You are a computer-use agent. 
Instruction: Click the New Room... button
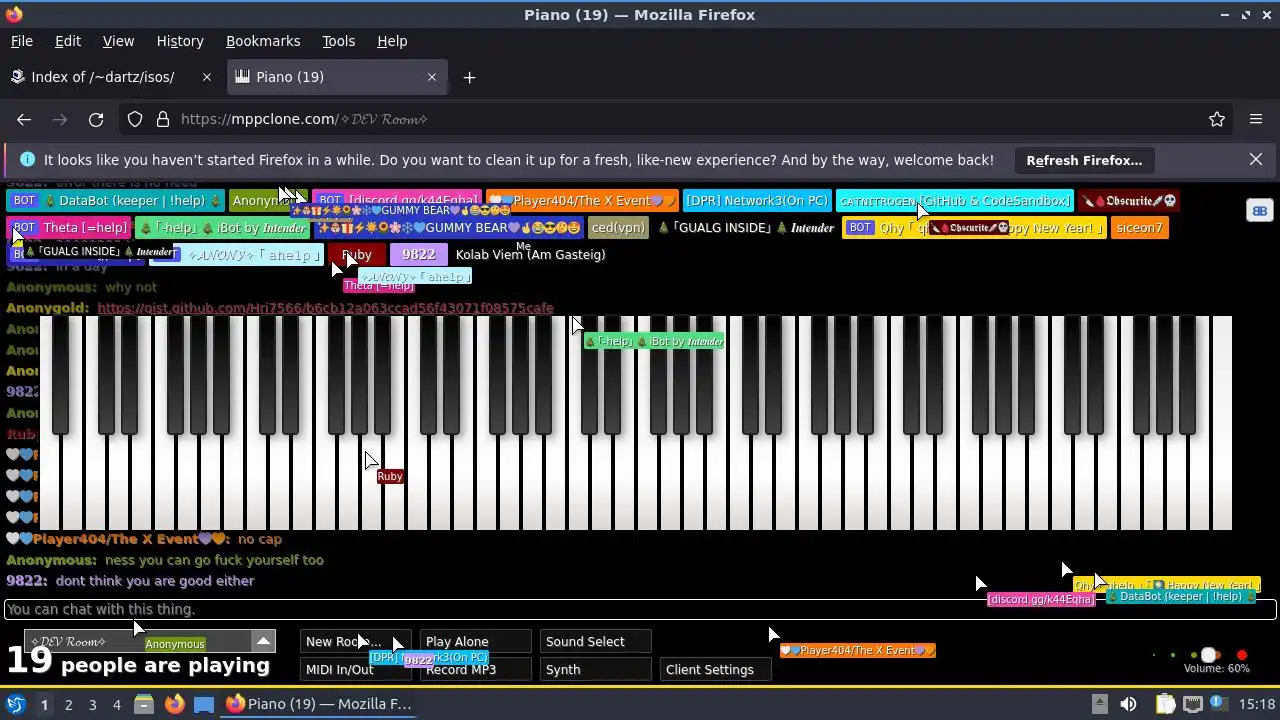click(355, 642)
